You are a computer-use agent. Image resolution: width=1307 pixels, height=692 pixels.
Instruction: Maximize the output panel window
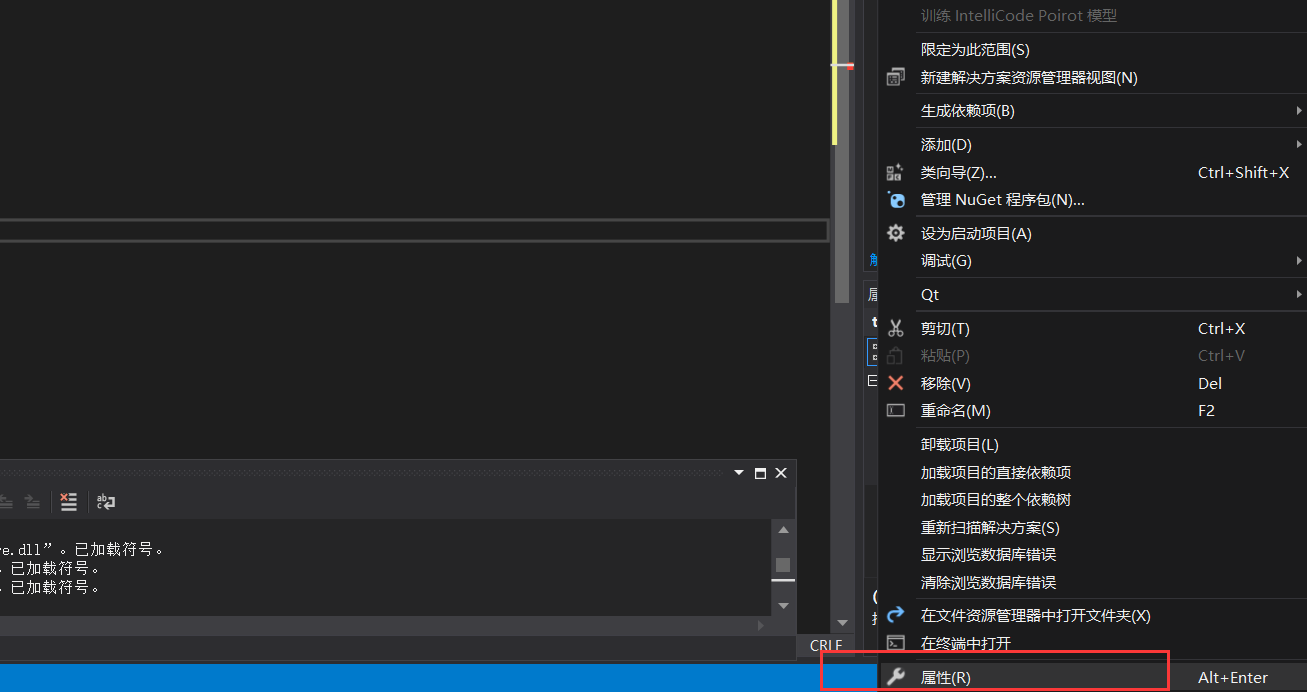click(x=760, y=473)
